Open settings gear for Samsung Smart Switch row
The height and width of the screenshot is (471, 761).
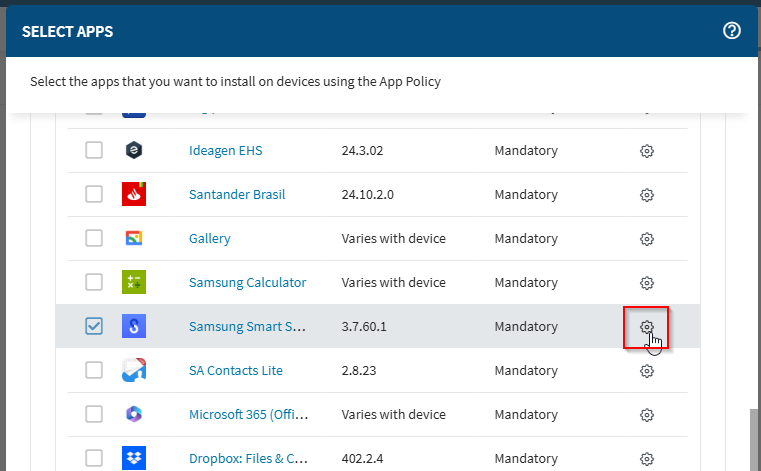pos(646,327)
